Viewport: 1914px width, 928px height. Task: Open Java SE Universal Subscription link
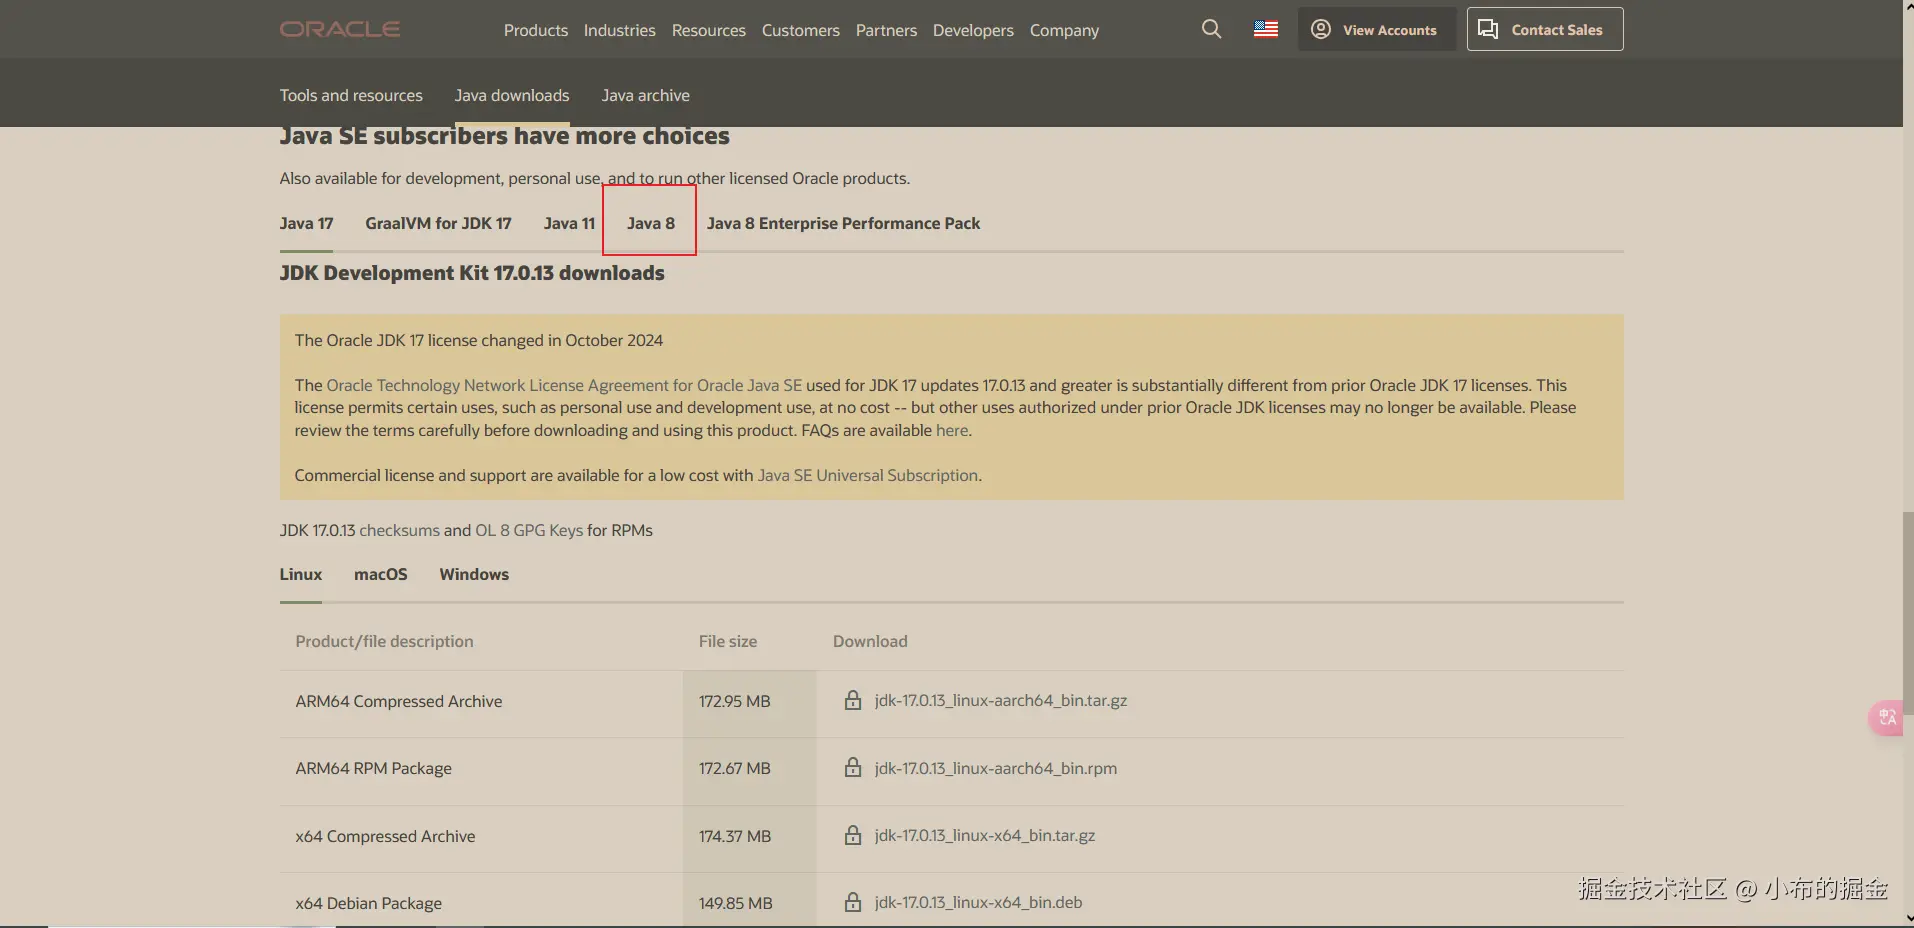tap(868, 475)
